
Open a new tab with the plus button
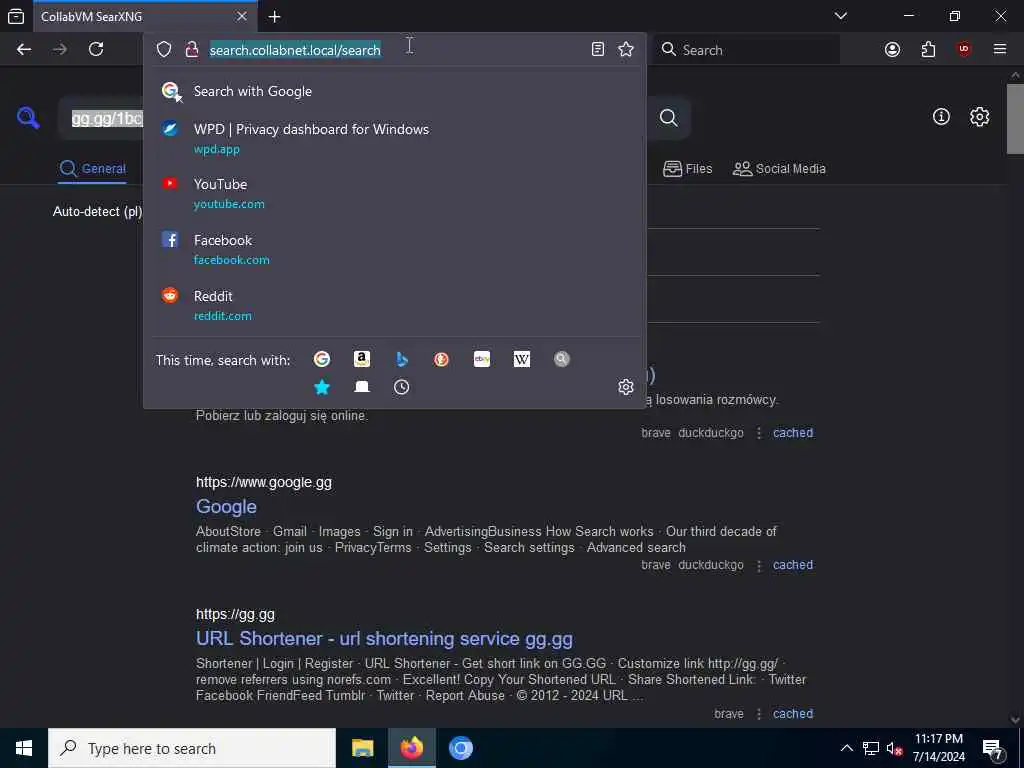tap(275, 17)
